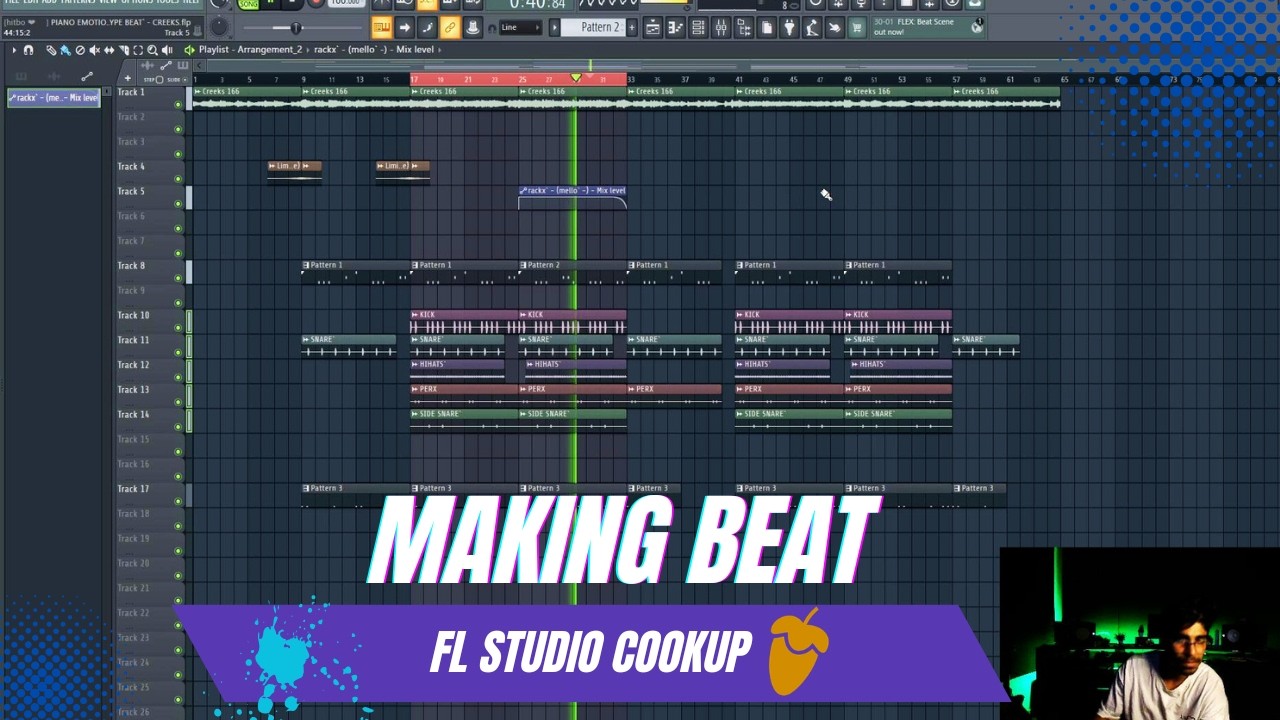Click the automation clip filter icon in picker
The image size is (1280, 720).
(87, 77)
